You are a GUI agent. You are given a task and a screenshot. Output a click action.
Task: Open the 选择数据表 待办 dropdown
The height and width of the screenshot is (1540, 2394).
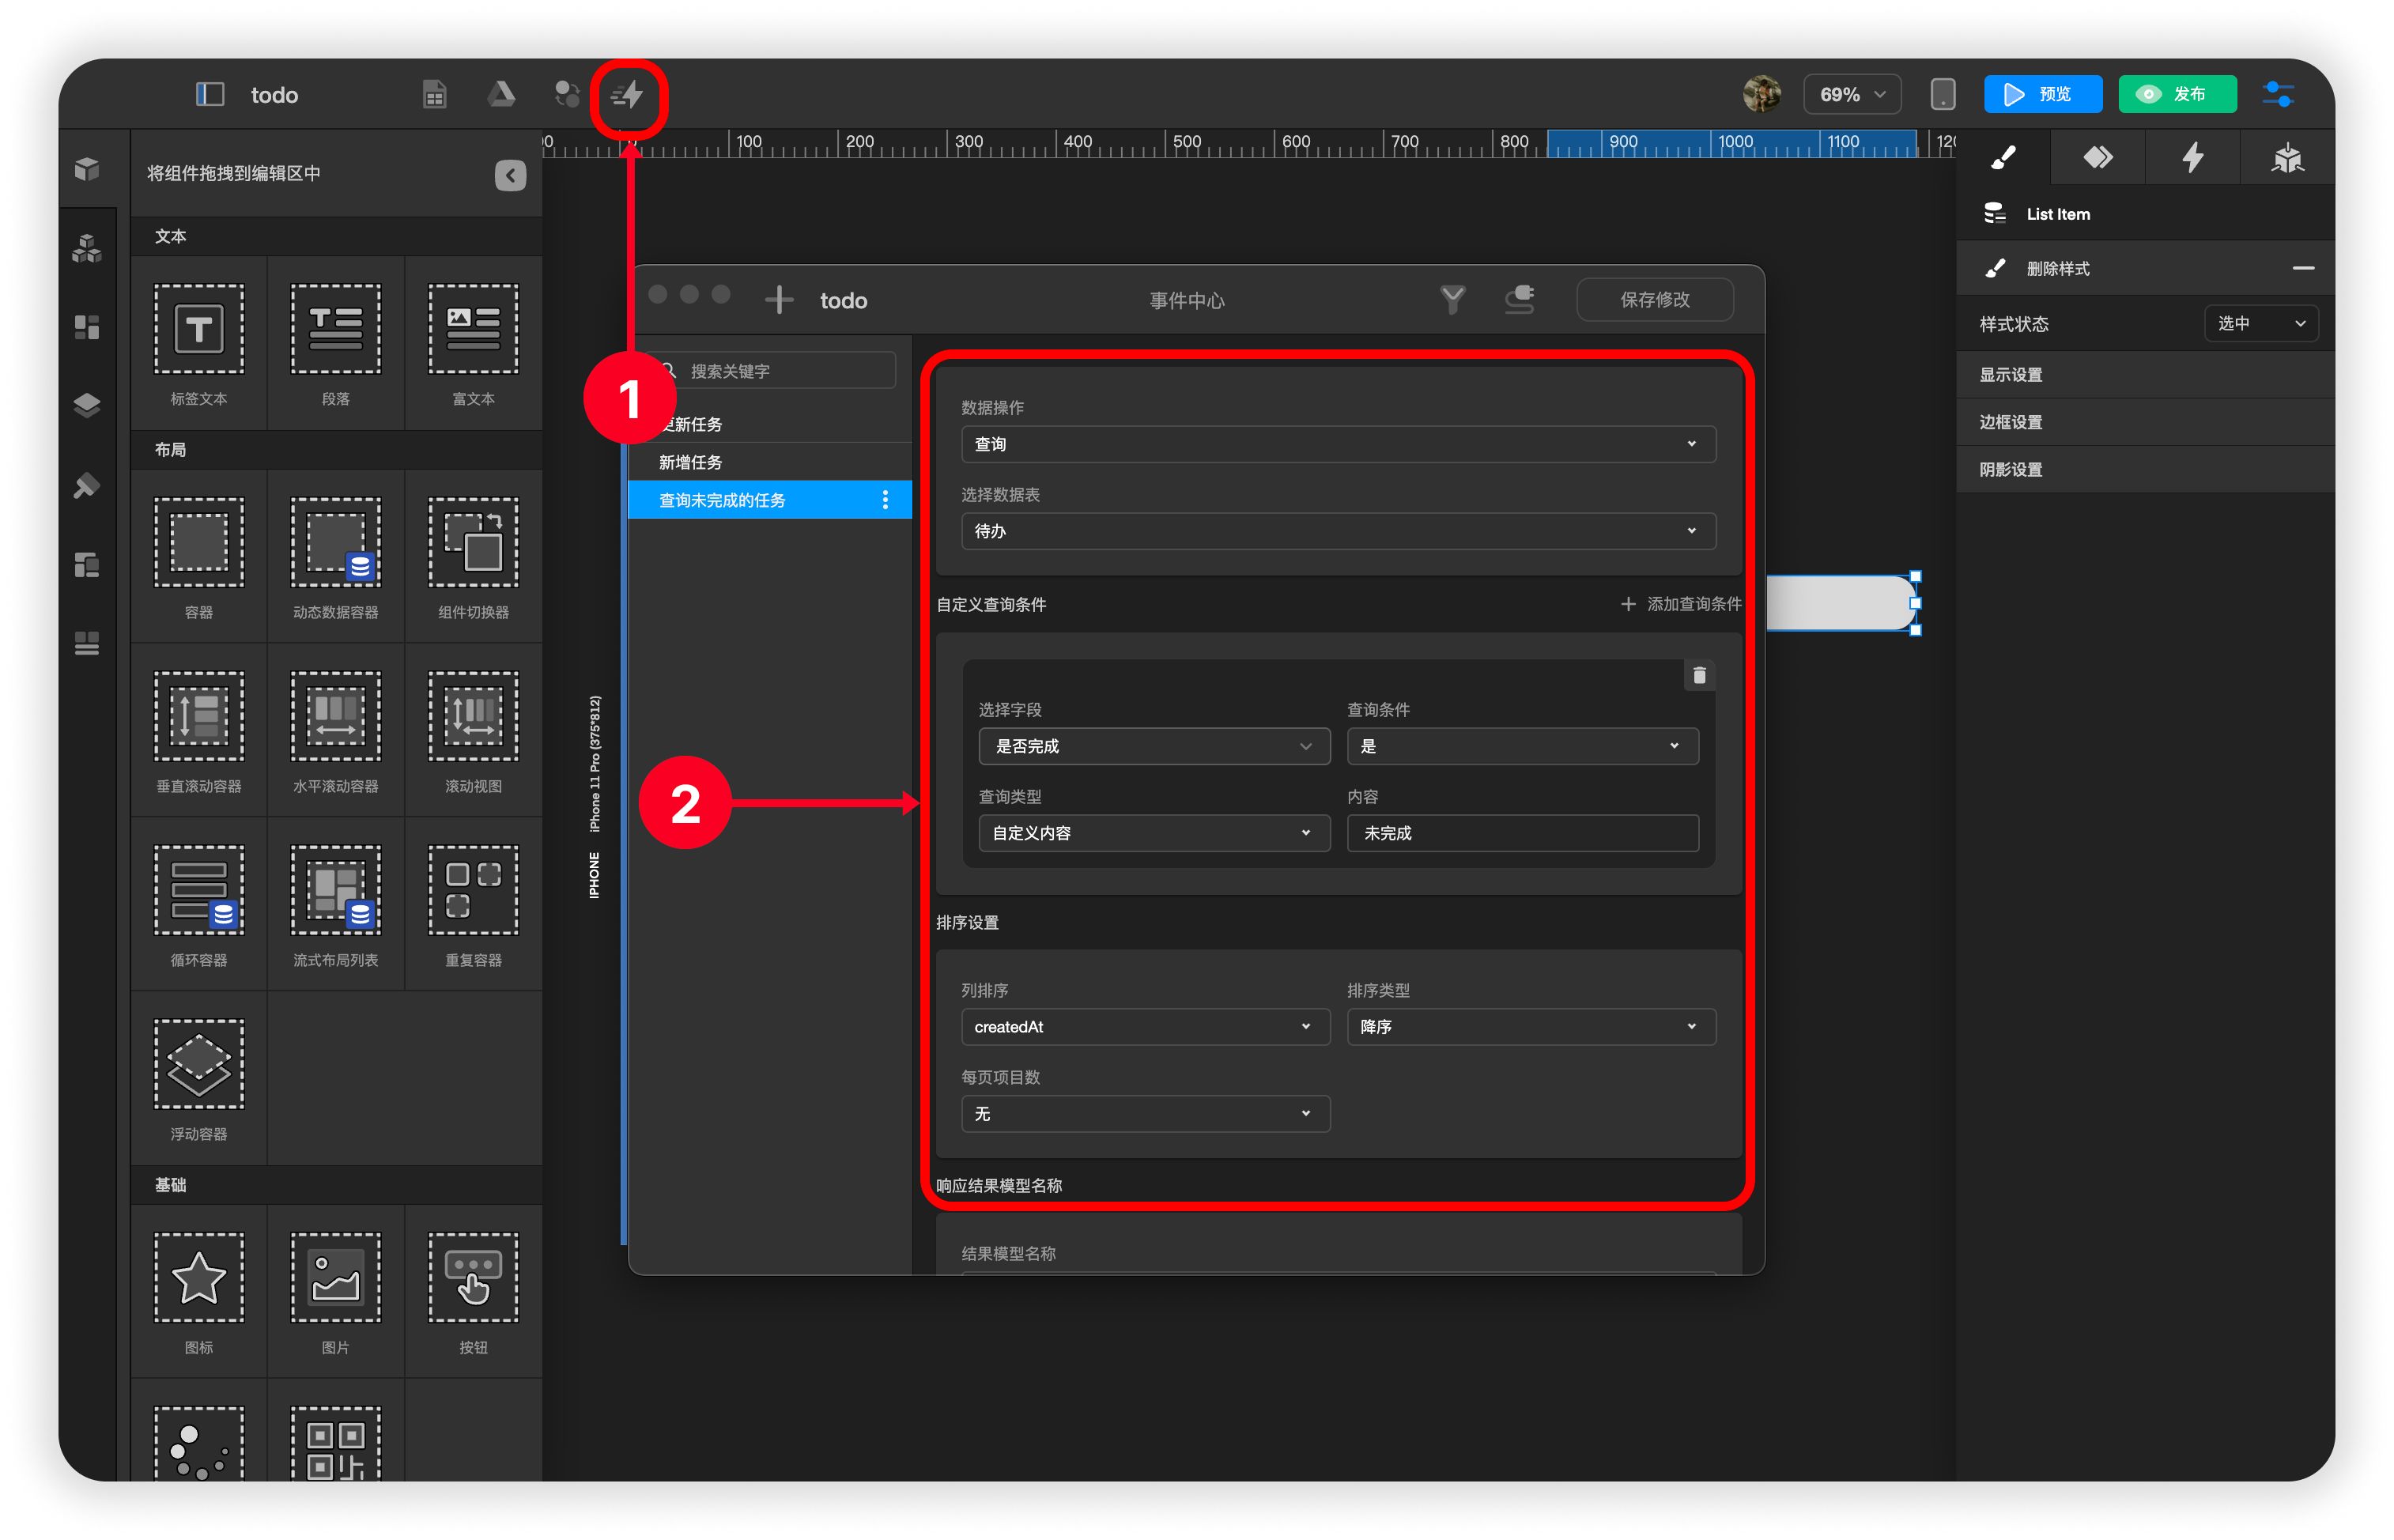click(x=1337, y=531)
